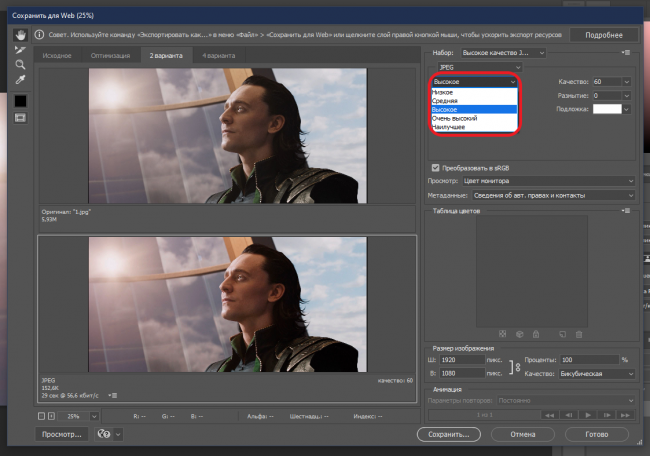Select the original image preview

tap(227, 136)
